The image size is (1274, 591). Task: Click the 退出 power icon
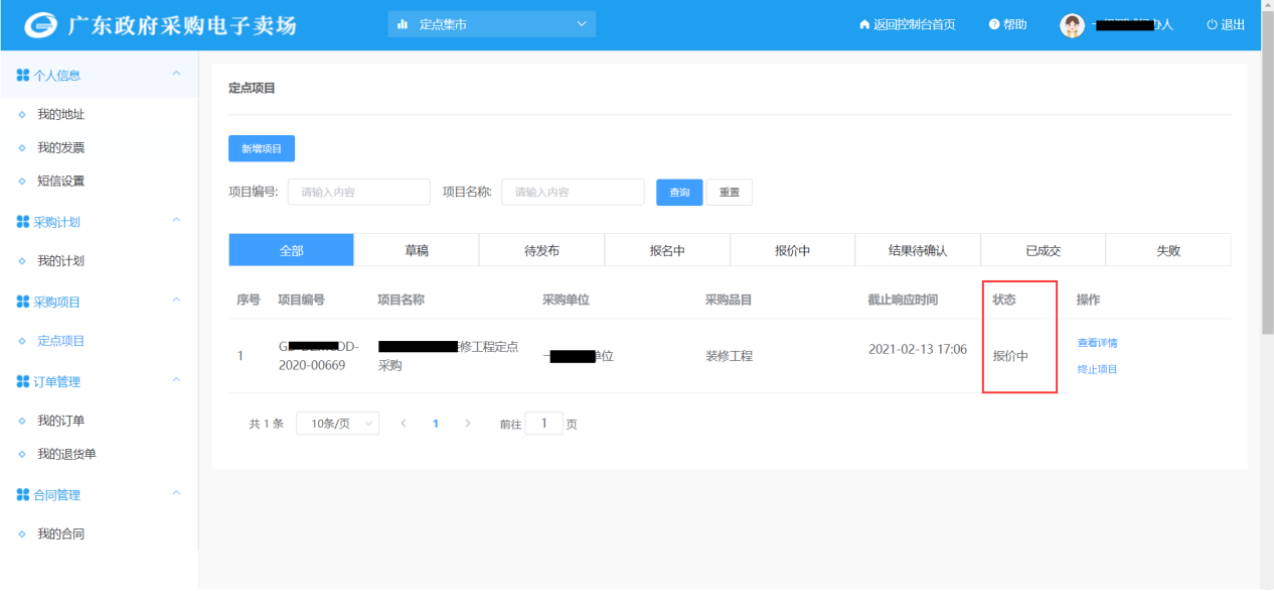1212,25
